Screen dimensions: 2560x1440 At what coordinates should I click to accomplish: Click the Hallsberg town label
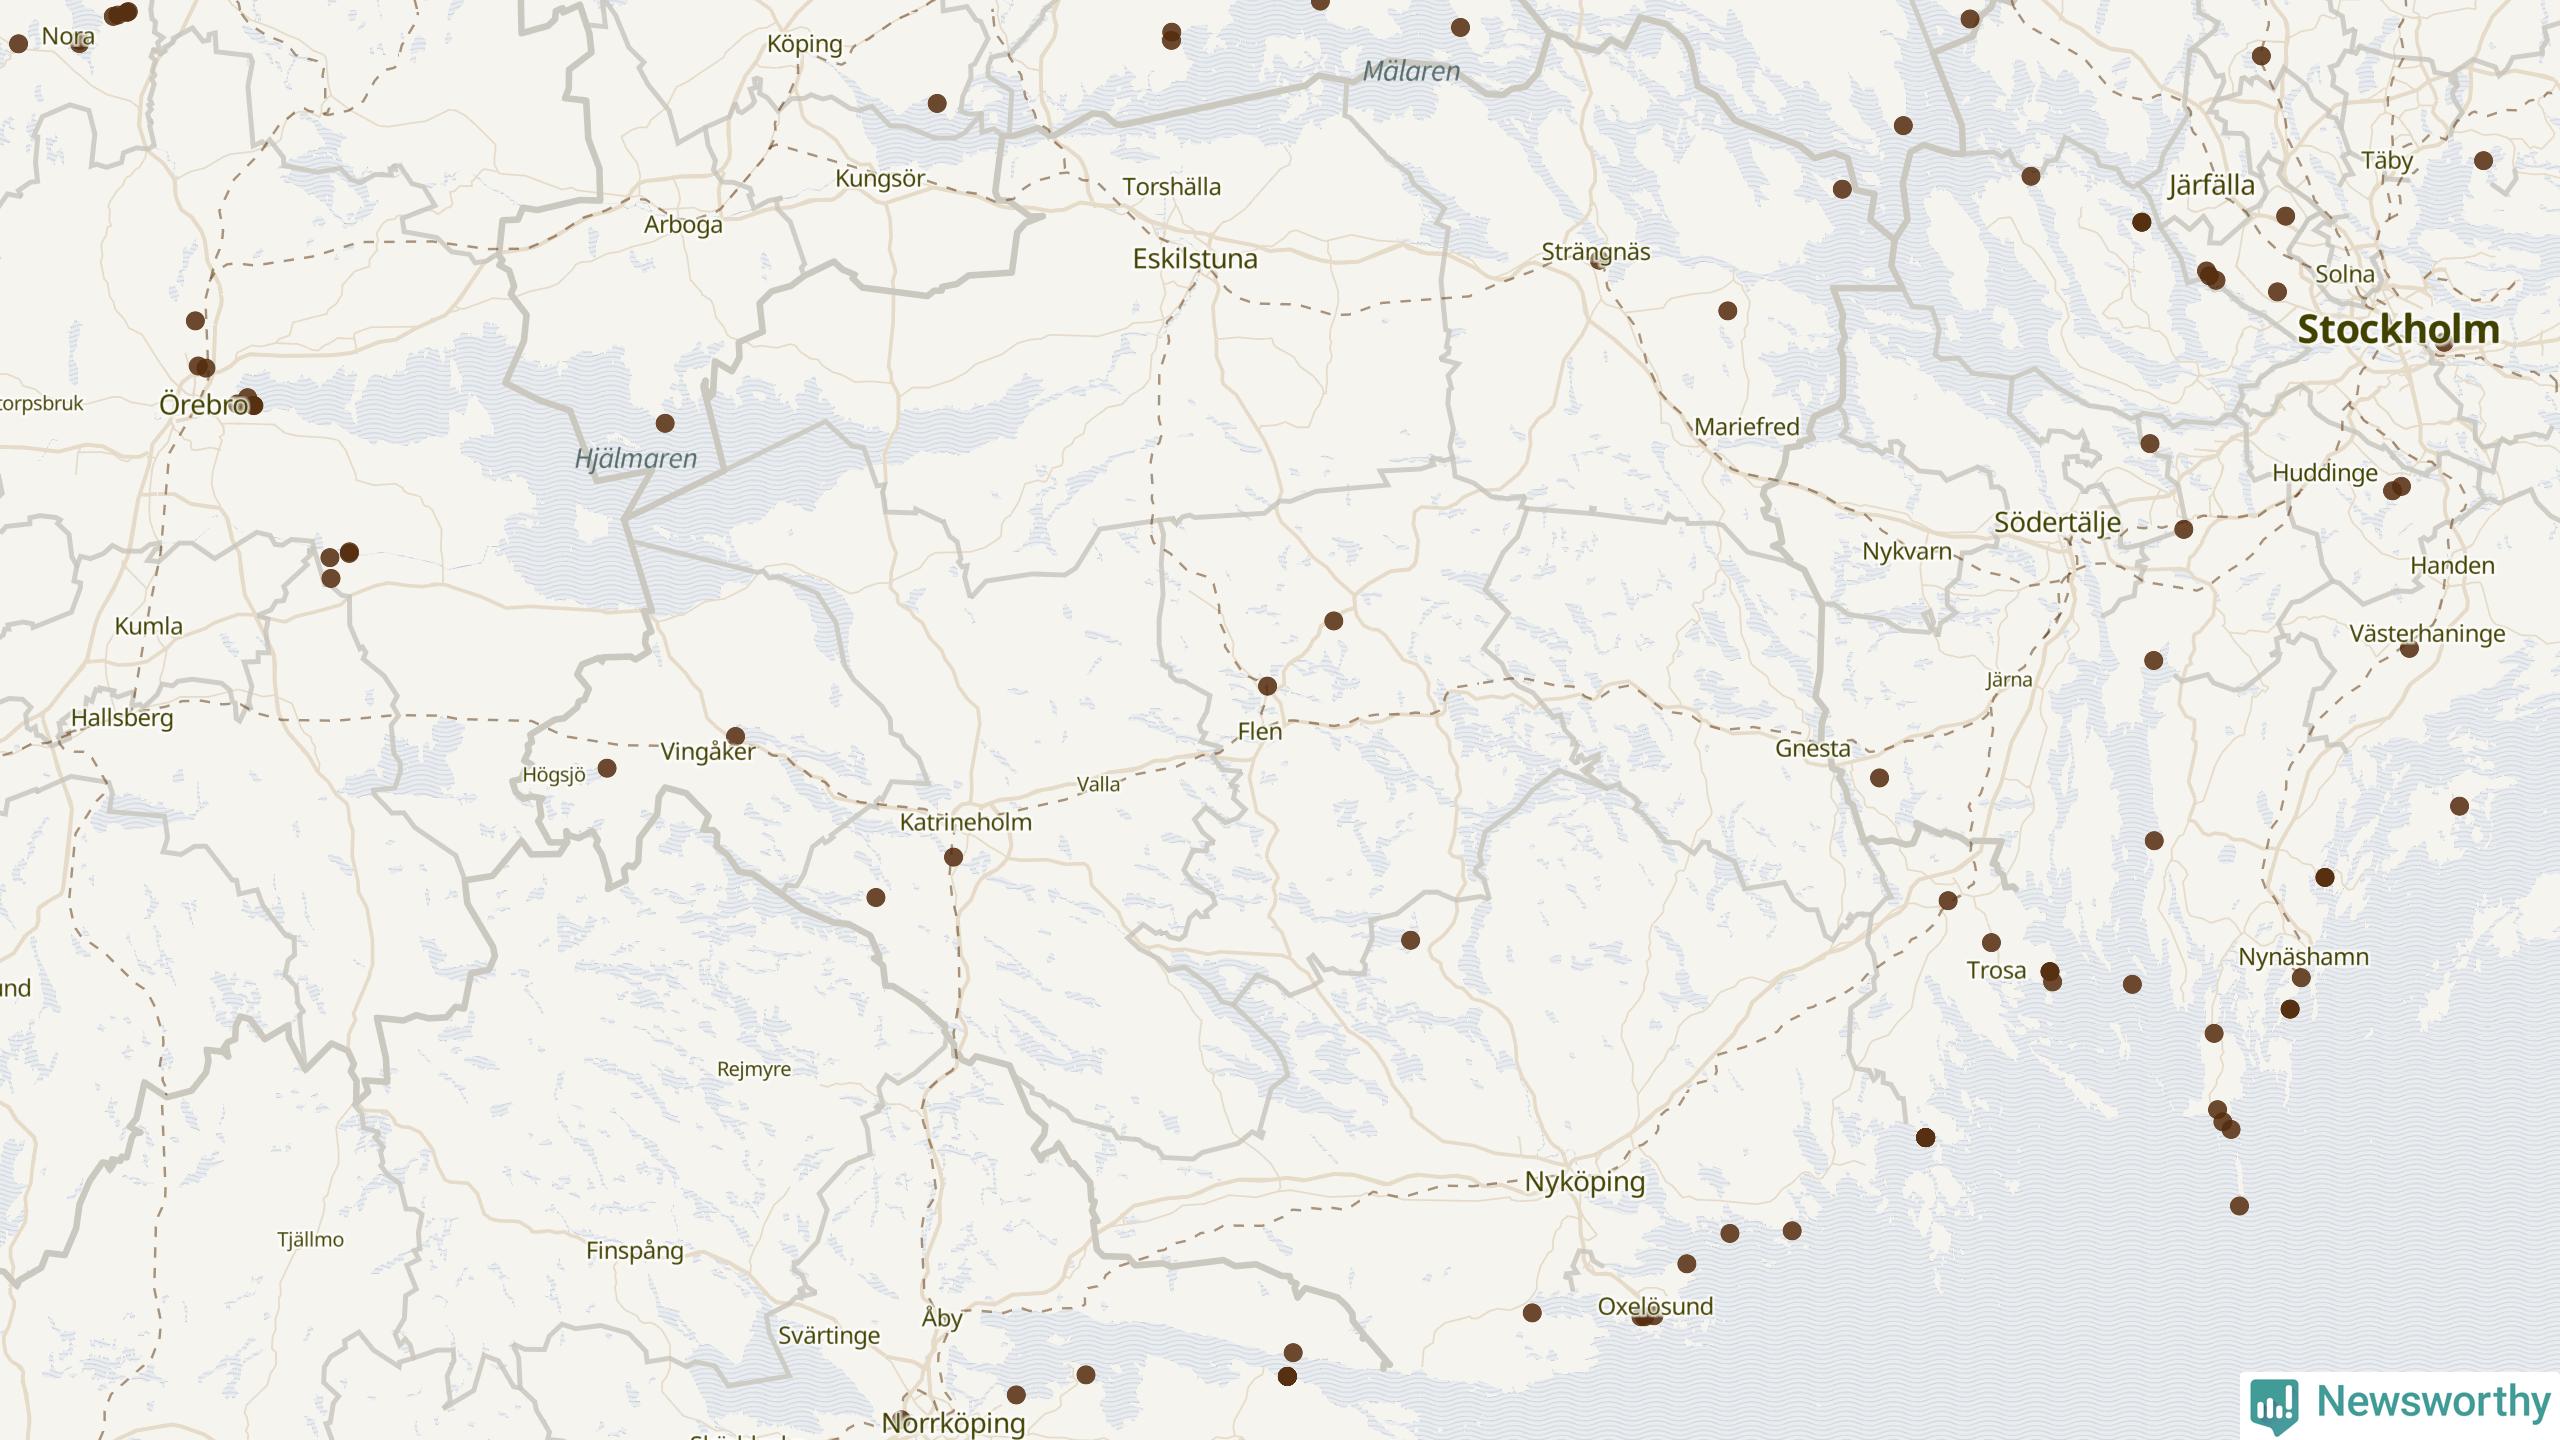coord(122,718)
